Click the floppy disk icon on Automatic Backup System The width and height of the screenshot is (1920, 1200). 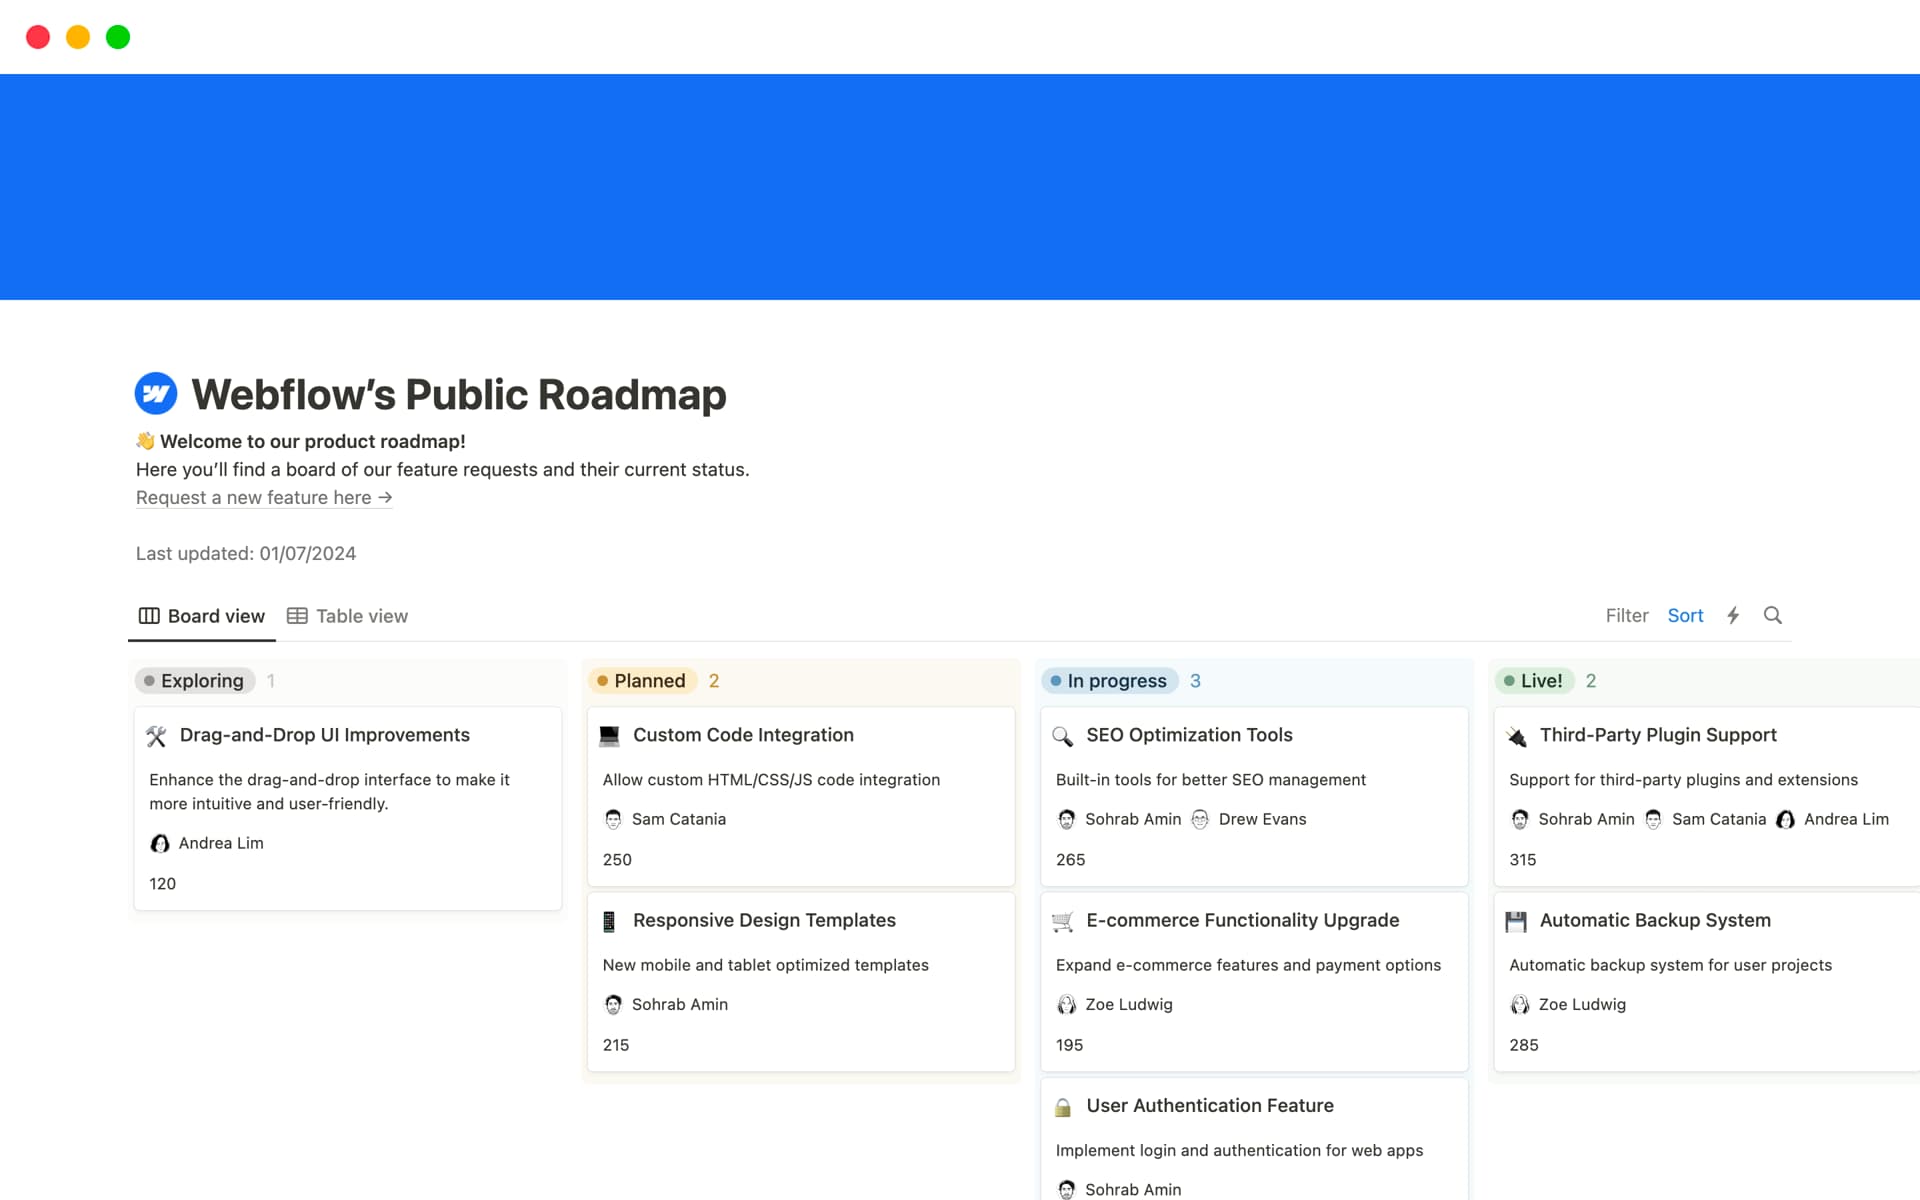coord(1516,920)
